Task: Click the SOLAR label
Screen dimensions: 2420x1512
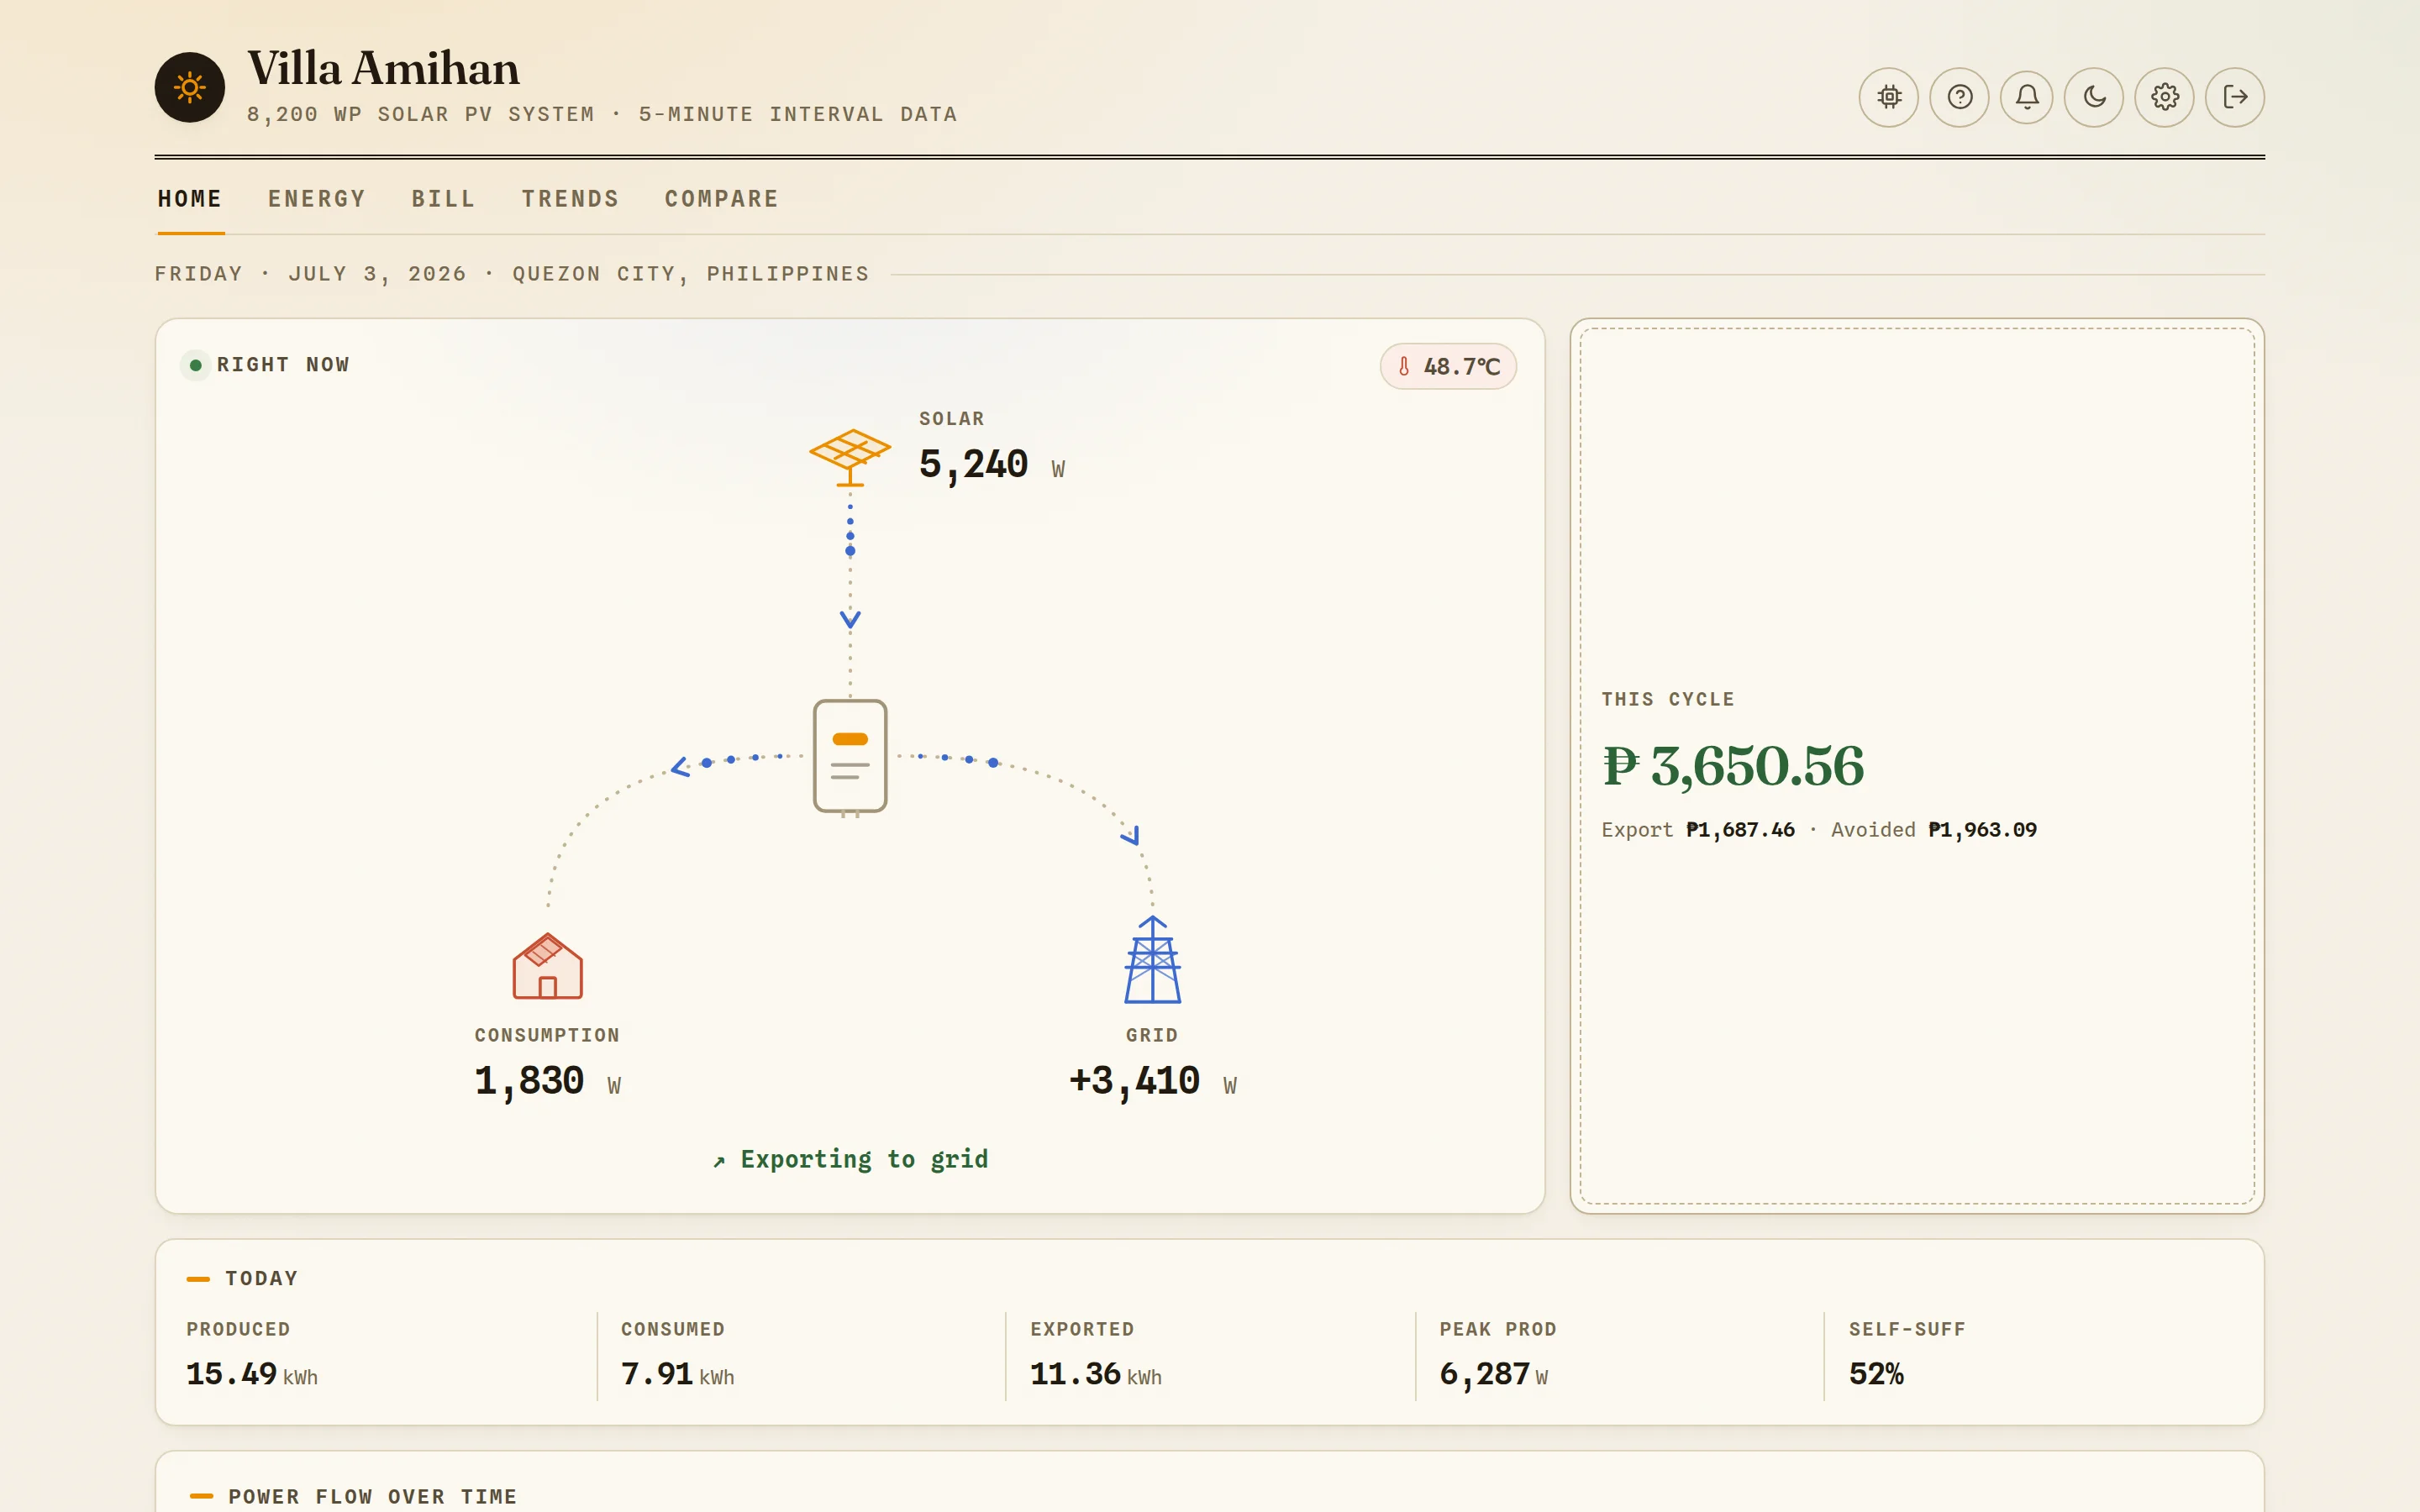Action: point(952,419)
